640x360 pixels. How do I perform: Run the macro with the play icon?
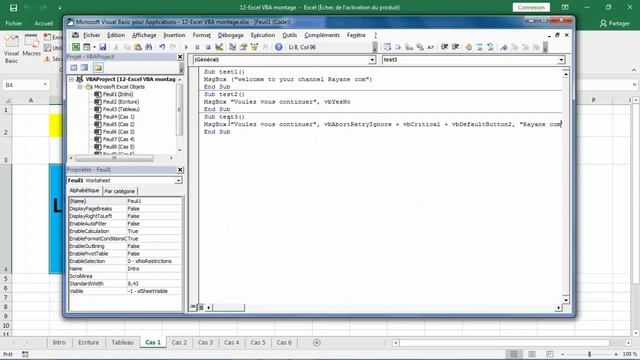coord(186,47)
